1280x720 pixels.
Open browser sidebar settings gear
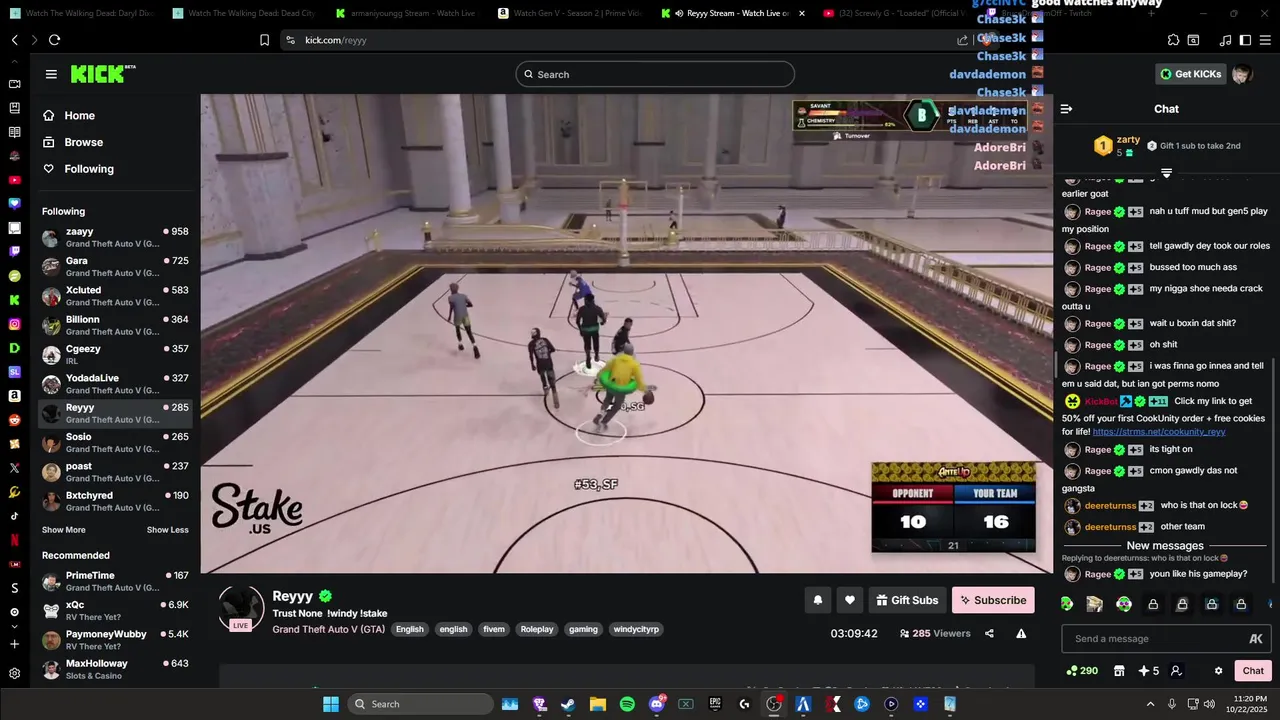[x=14, y=673]
